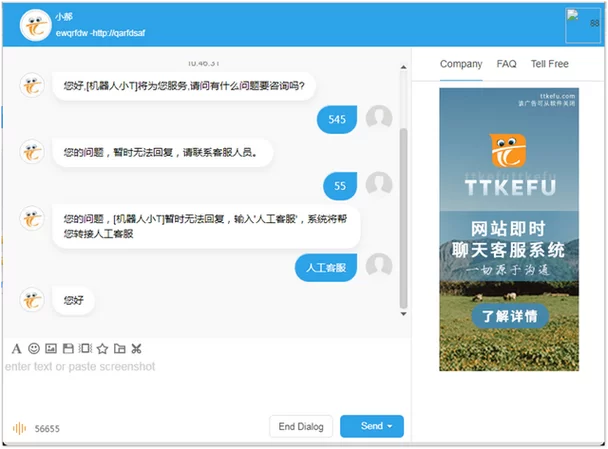This screenshot has width=608, height=449.
Task: Click user avatar beside 人工客服 message
Action: pyautogui.click(x=379, y=266)
